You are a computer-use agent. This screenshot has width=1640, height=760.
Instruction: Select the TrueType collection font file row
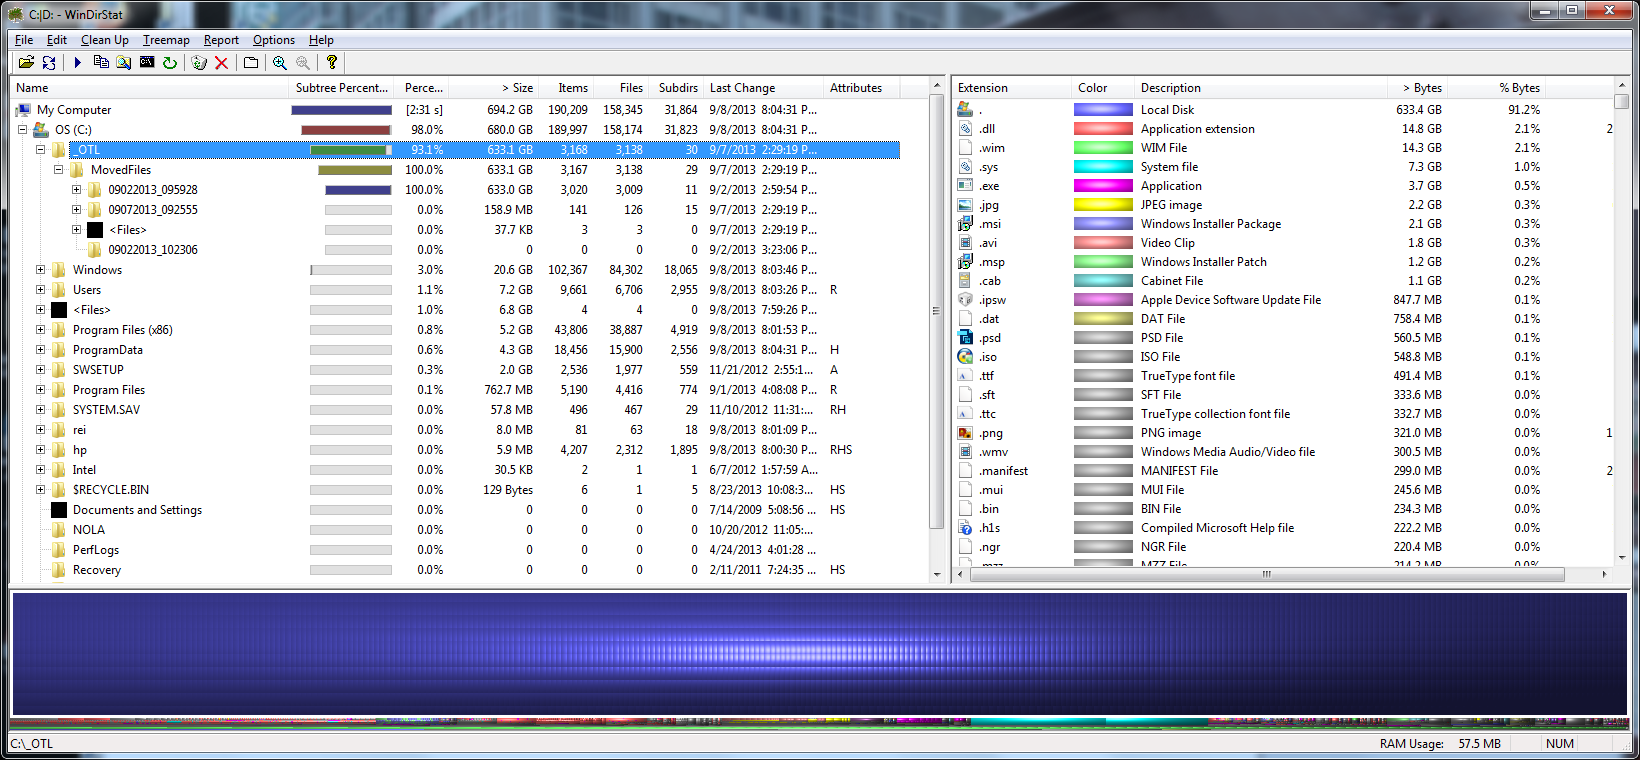tap(1284, 414)
